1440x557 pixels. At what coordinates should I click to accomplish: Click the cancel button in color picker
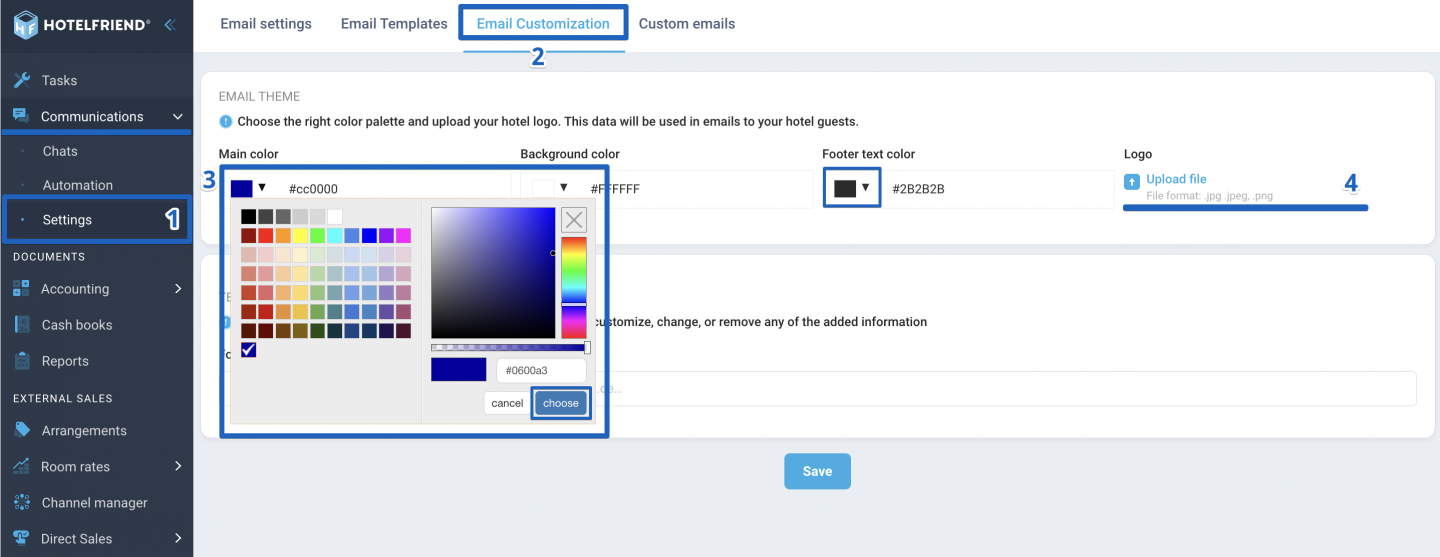click(507, 403)
